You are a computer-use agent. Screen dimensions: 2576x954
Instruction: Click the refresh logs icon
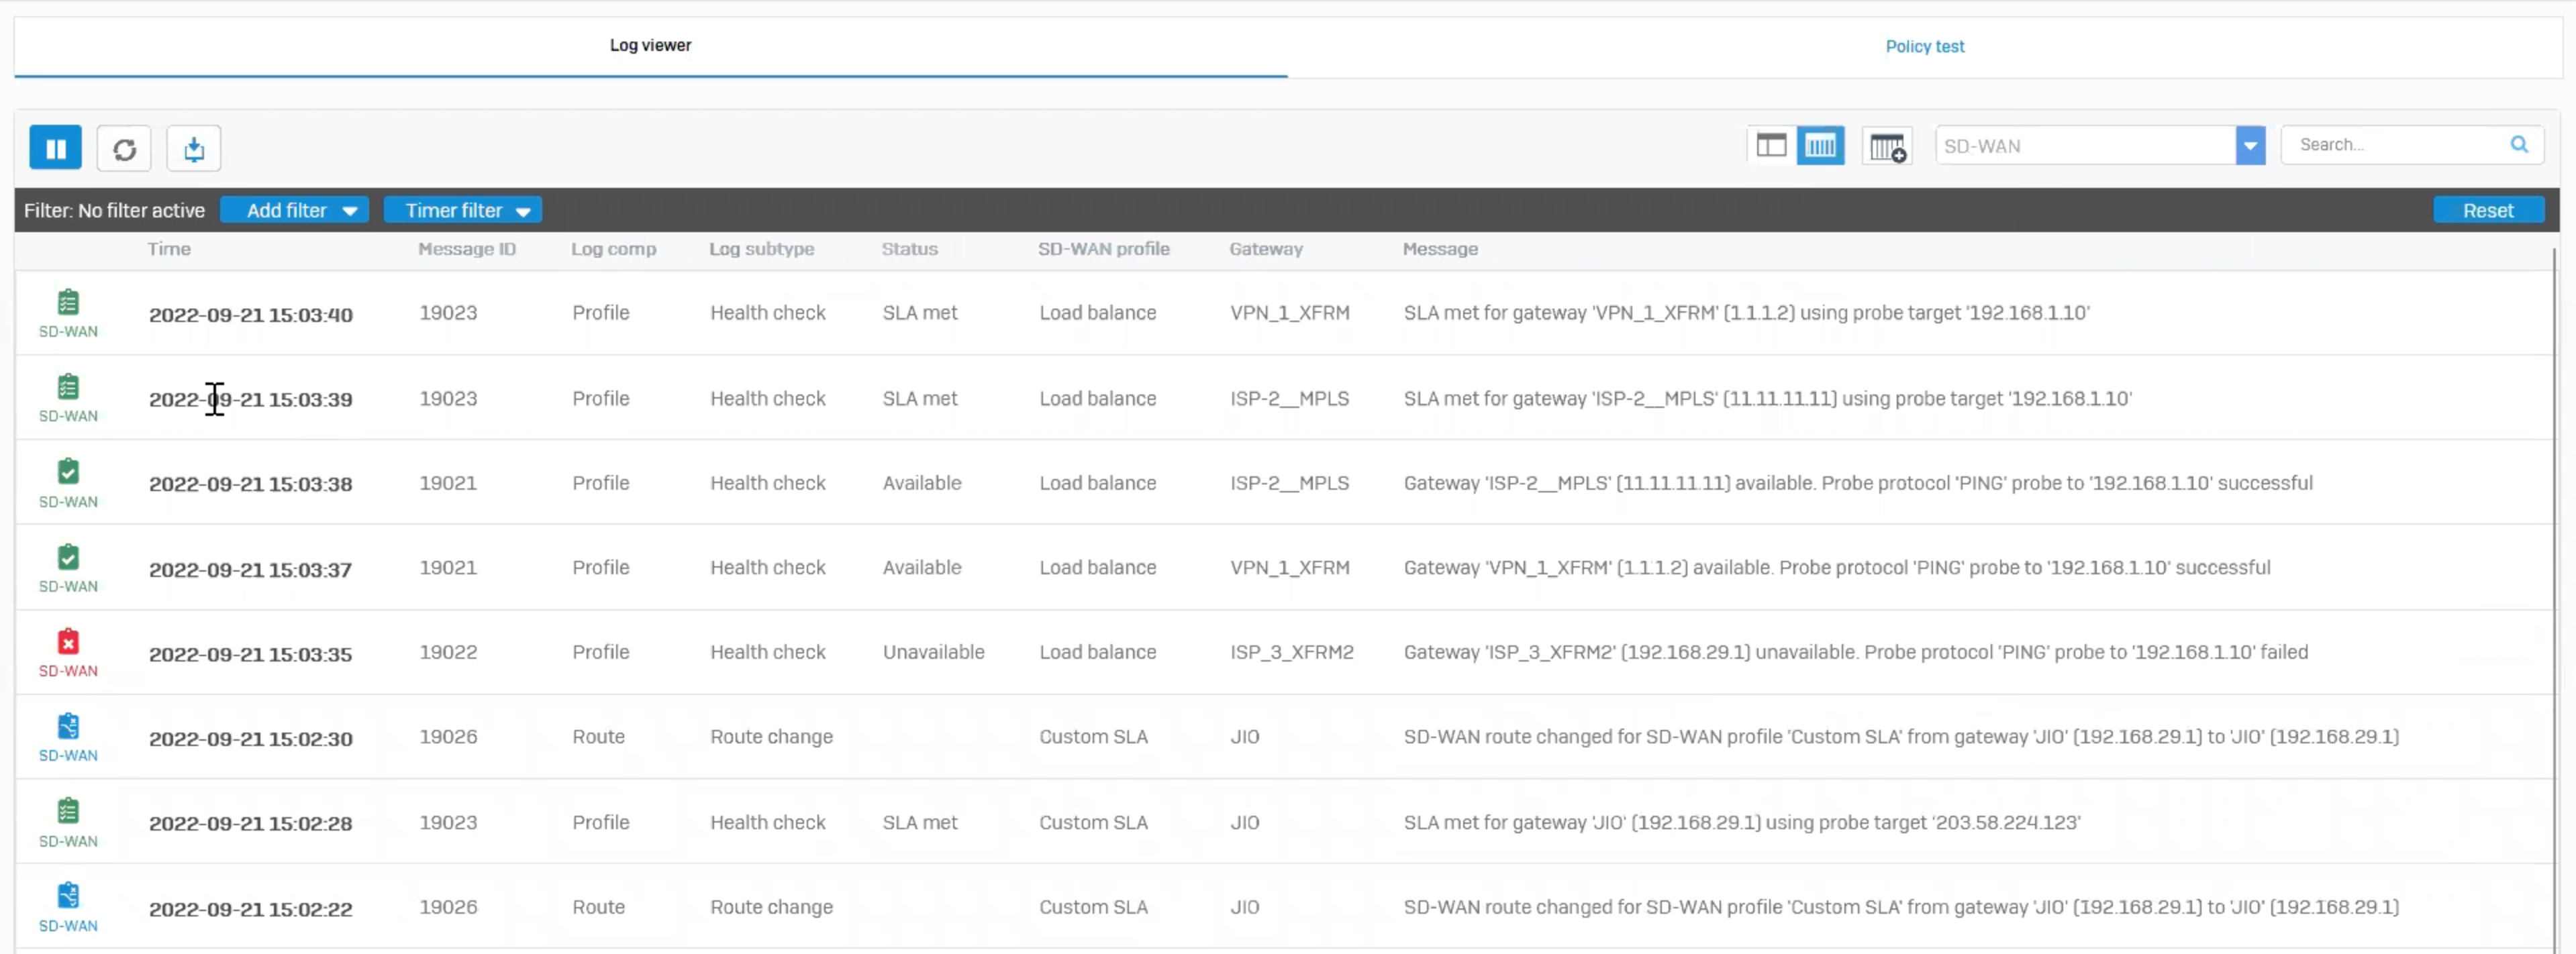(x=124, y=149)
